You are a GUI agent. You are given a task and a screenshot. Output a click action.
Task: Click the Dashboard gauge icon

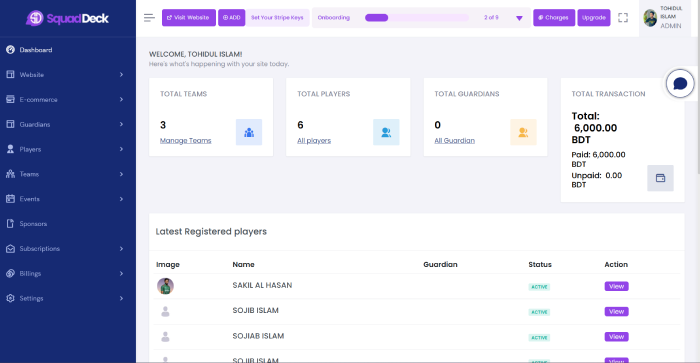point(10,50)
